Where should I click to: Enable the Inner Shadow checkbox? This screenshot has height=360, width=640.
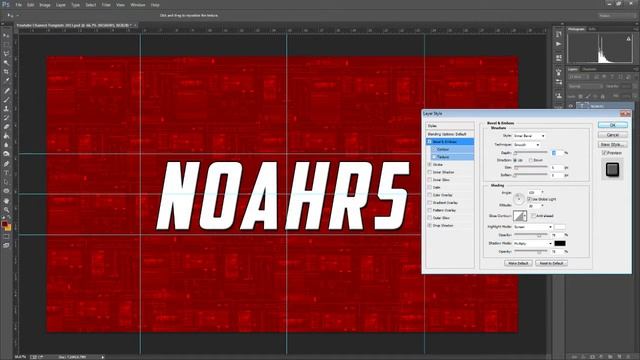tap(429, 172)
